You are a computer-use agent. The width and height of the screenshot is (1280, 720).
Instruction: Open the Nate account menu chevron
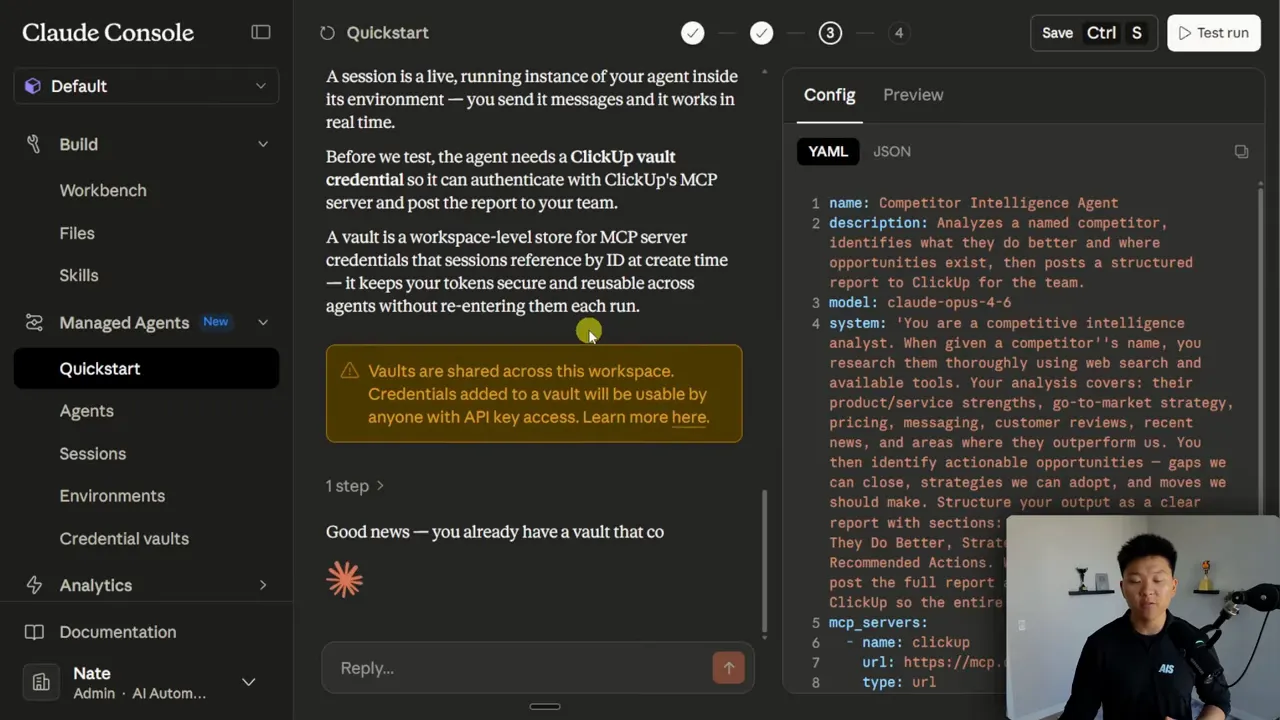coord(248,682)
